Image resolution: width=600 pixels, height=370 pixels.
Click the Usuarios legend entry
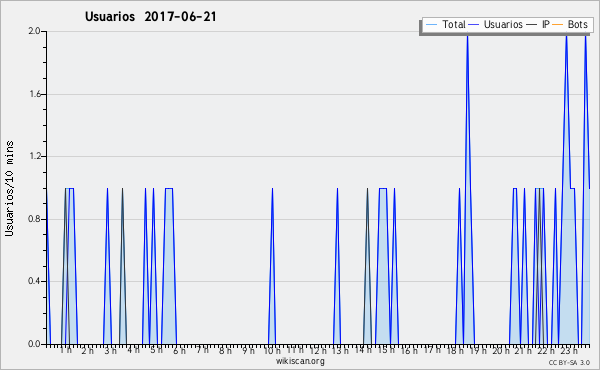(x=495, y=24)
